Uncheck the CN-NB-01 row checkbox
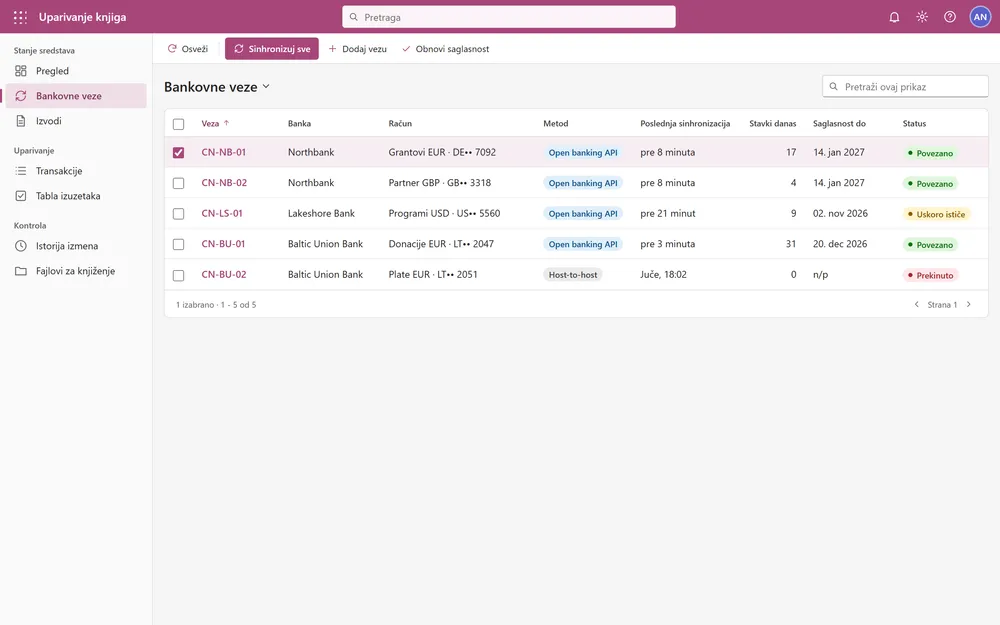 coord(179,152)
